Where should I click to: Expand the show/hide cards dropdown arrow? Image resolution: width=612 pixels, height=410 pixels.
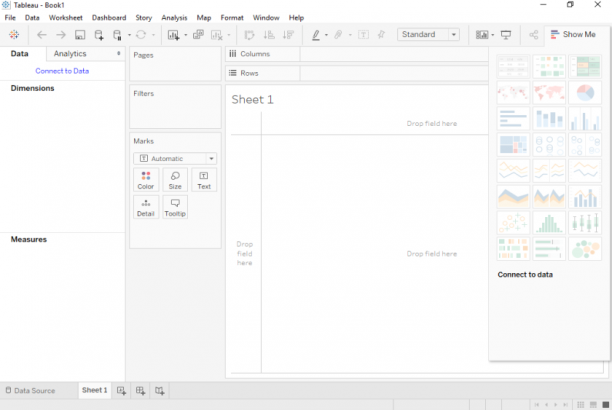(493, 35)
